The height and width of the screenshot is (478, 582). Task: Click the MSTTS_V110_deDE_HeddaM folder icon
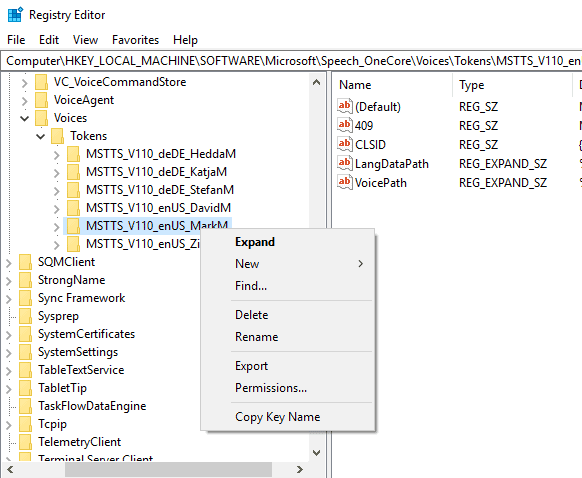(73, 154)
